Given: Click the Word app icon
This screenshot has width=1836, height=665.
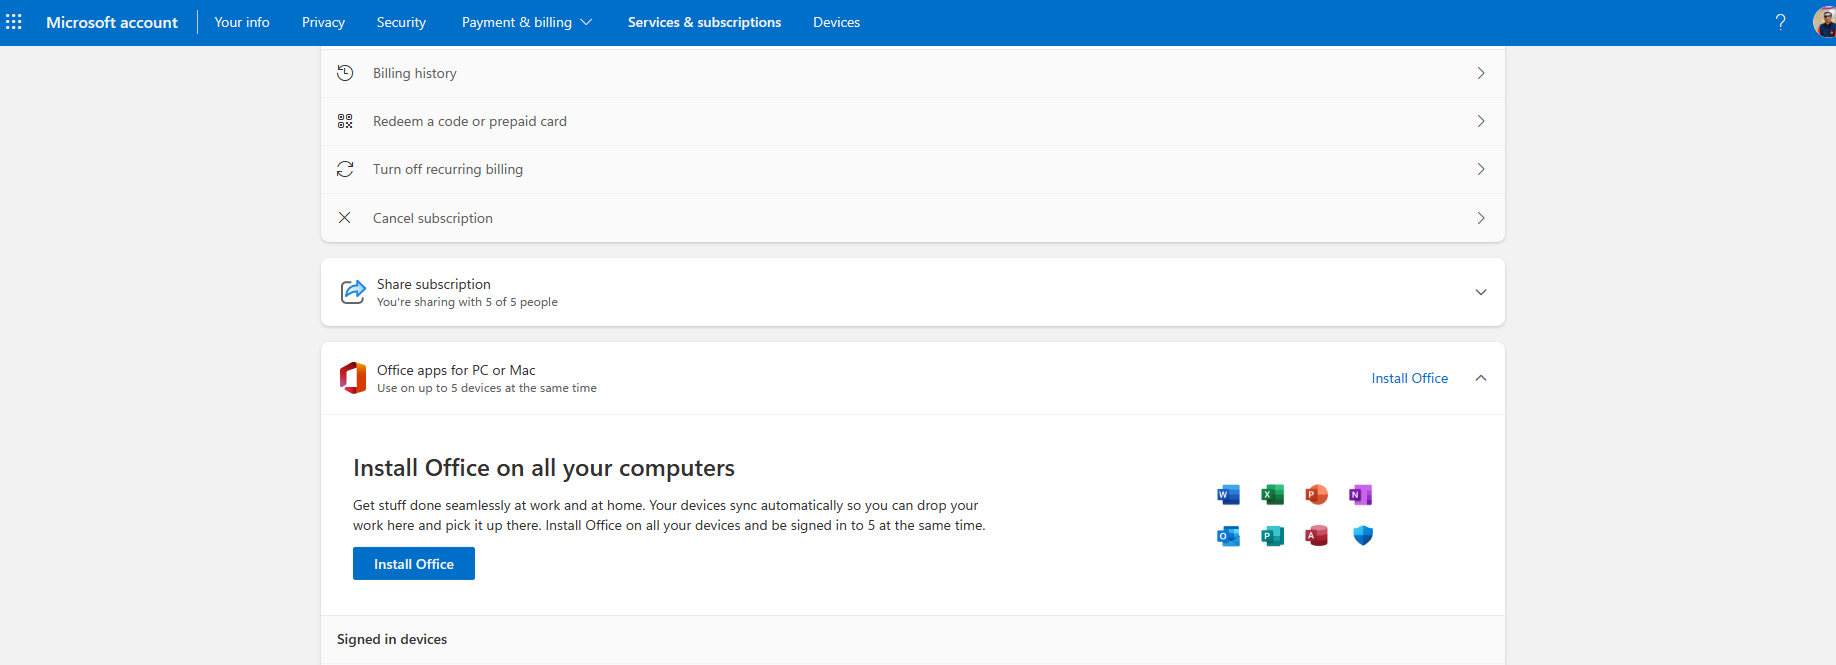Looking at the screenshot, I should coord(1228,494).
